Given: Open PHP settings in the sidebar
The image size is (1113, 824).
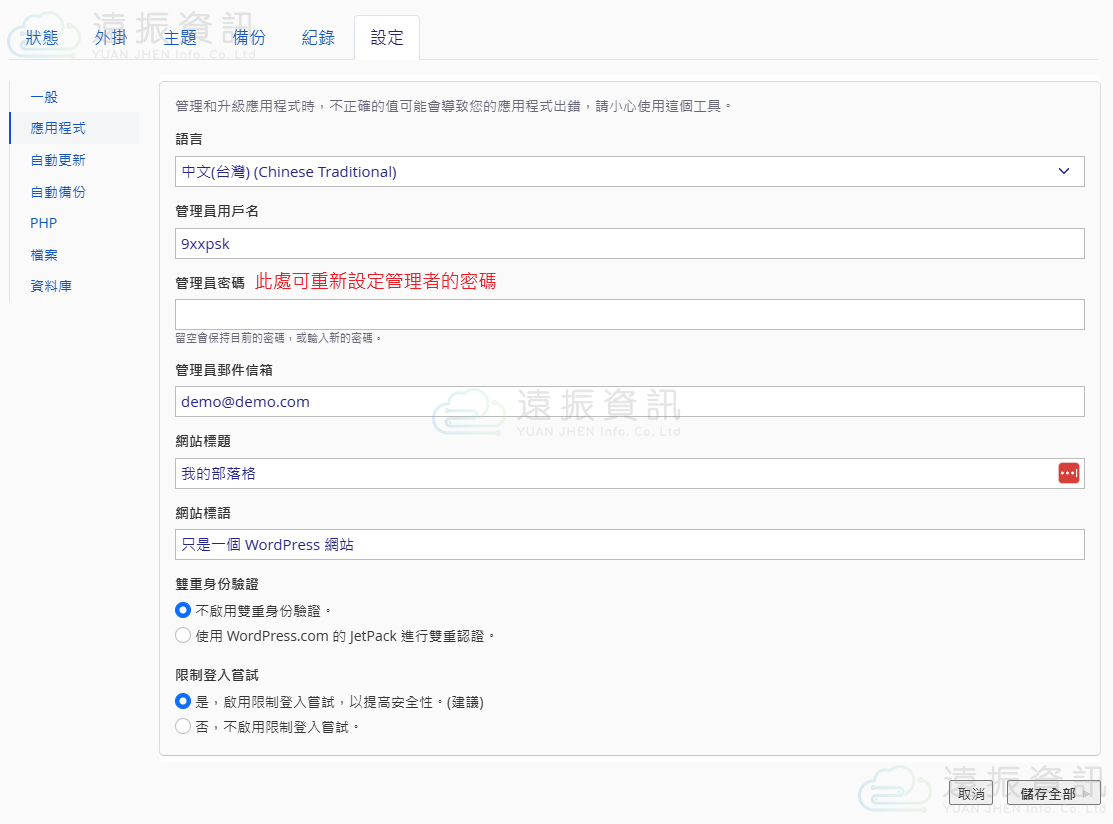Looking at the screenshot, I should click(44, 223).
